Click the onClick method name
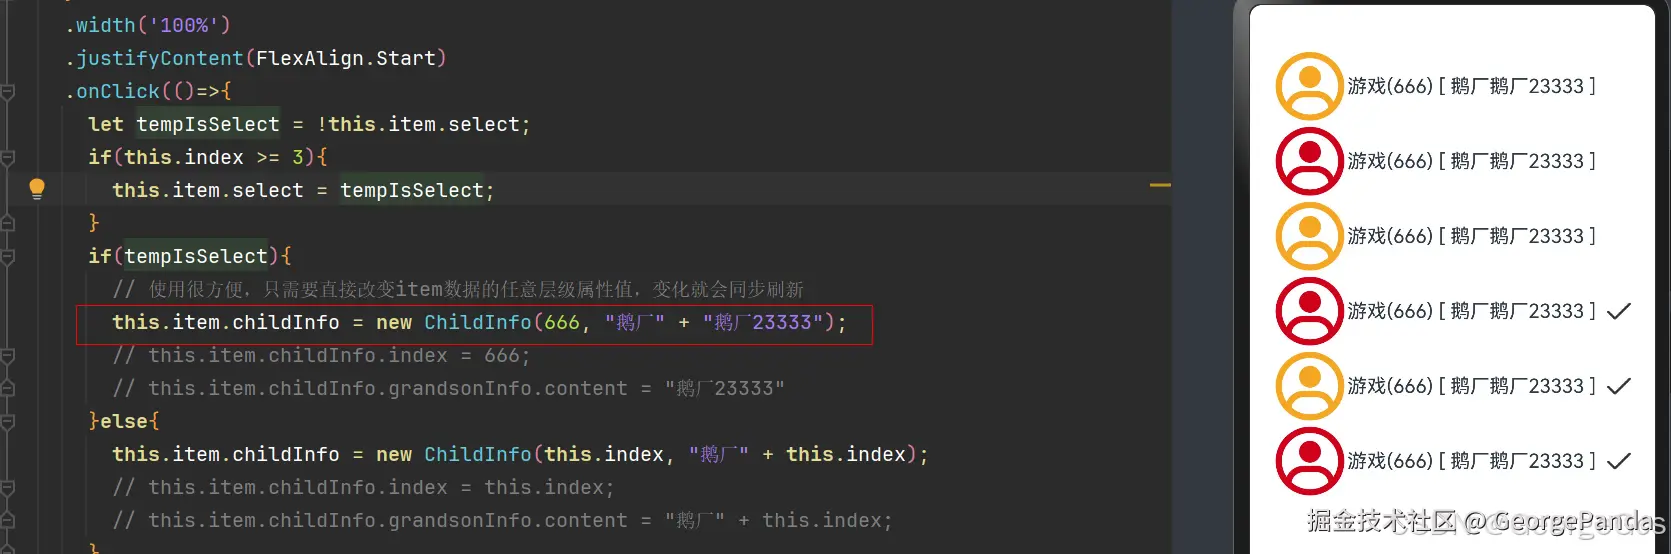This screenshot has height=554, width=1671. (x=118, y=91)
